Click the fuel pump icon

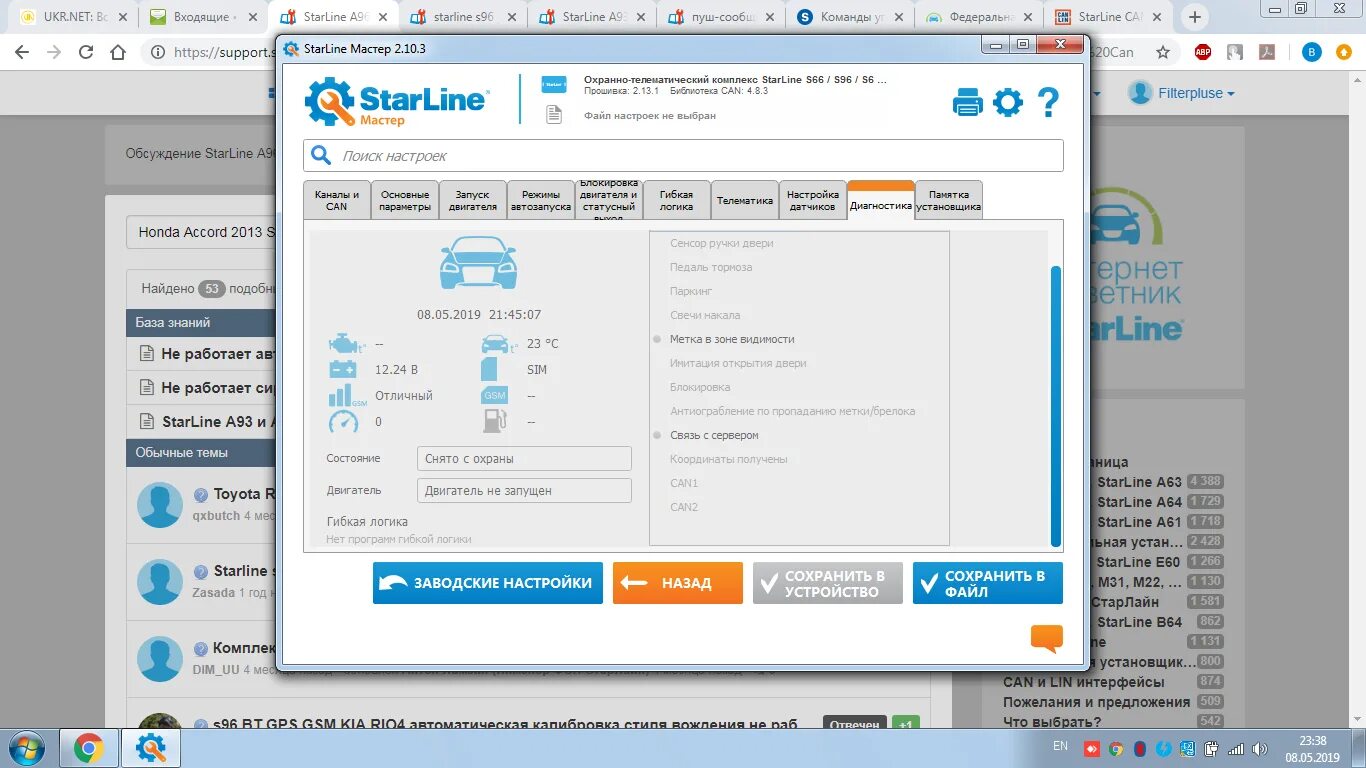tap(495, 421)
